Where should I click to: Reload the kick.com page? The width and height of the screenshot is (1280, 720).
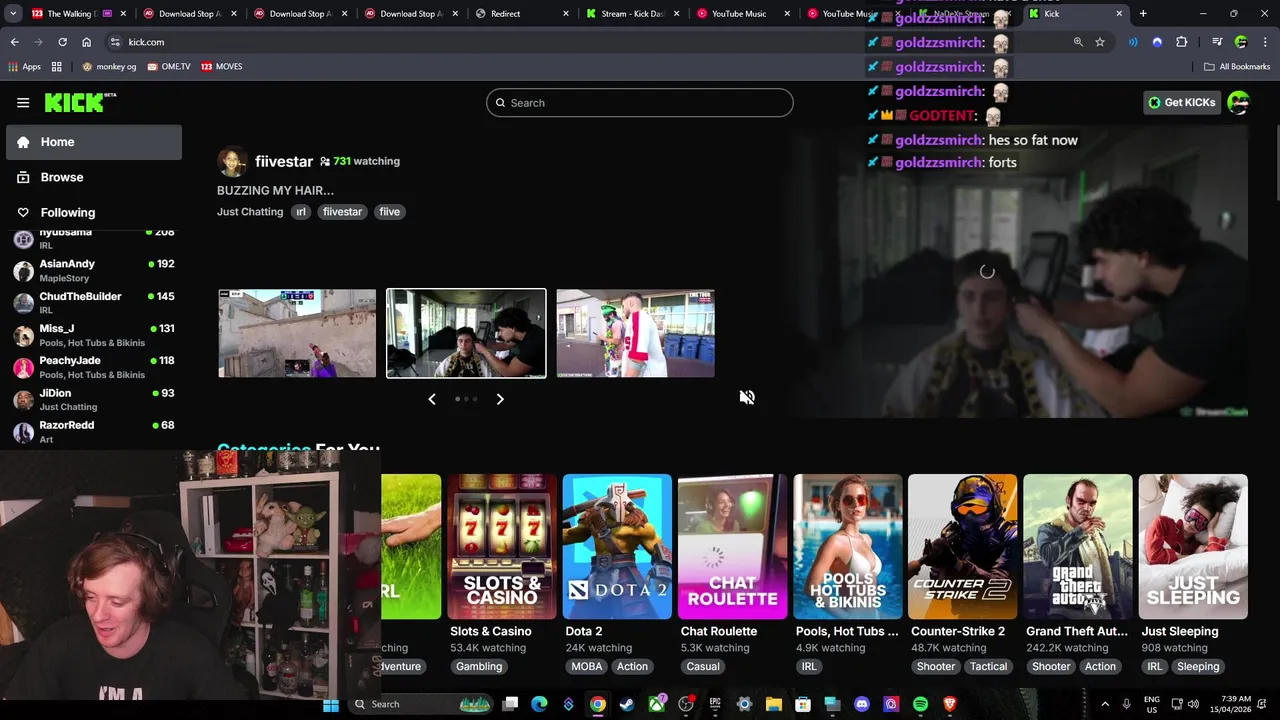pyautogui.click(x=62, y=42)
